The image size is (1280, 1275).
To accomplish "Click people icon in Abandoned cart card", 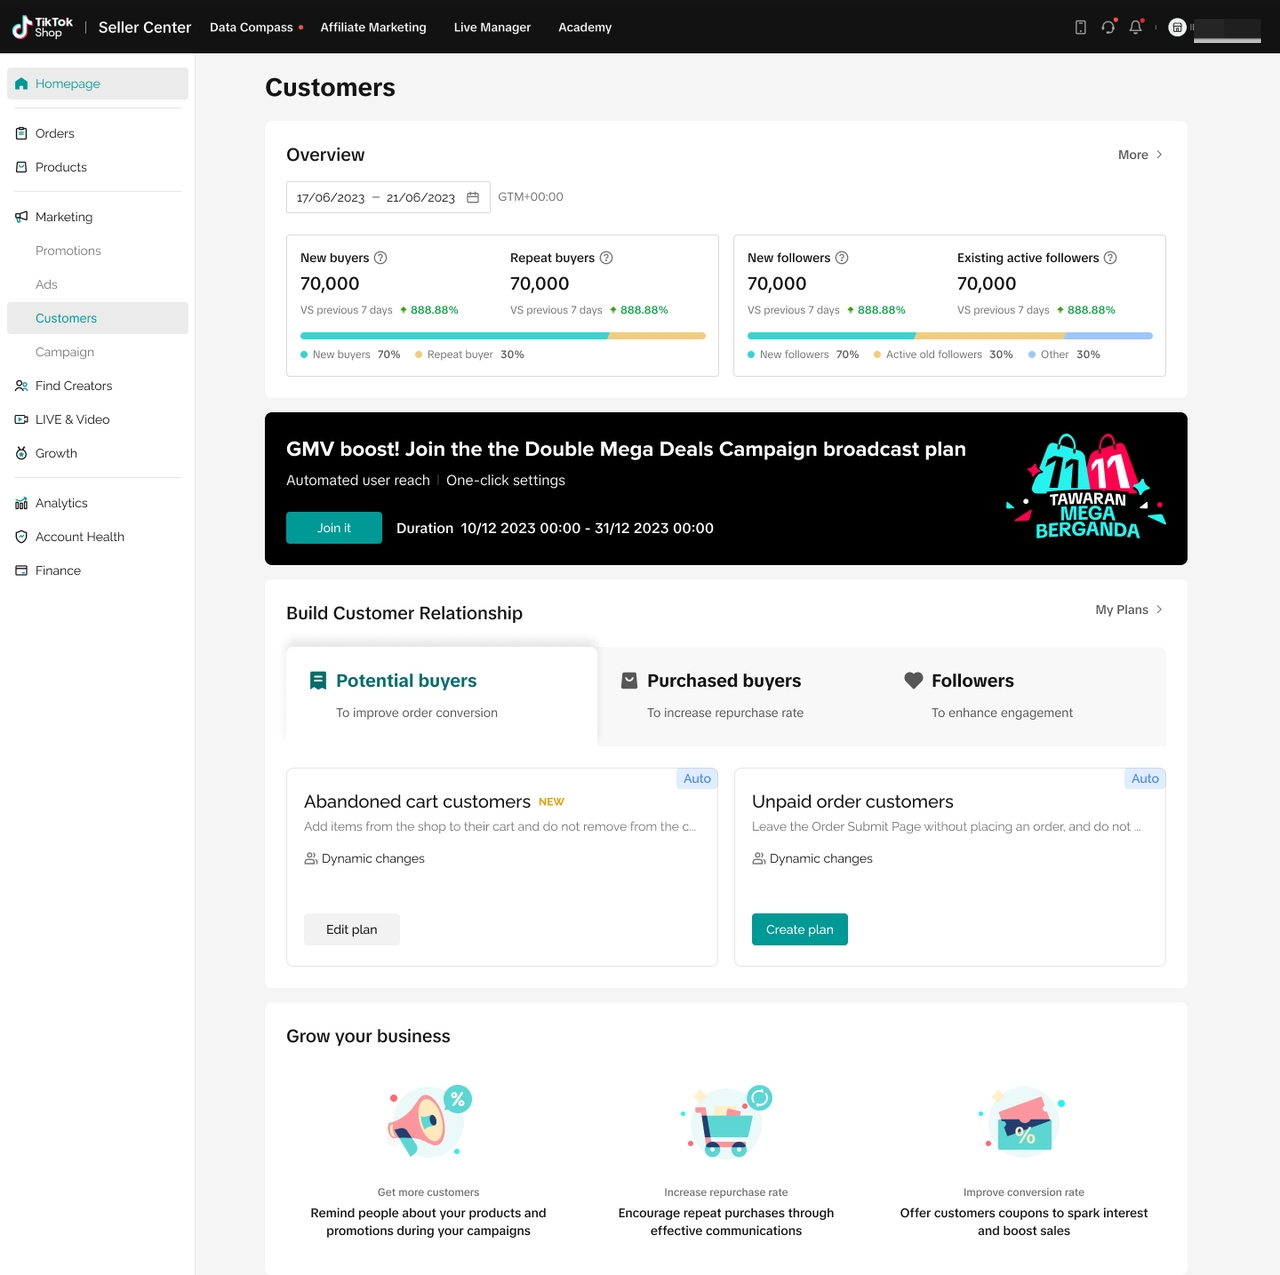I will pos(311,859).
